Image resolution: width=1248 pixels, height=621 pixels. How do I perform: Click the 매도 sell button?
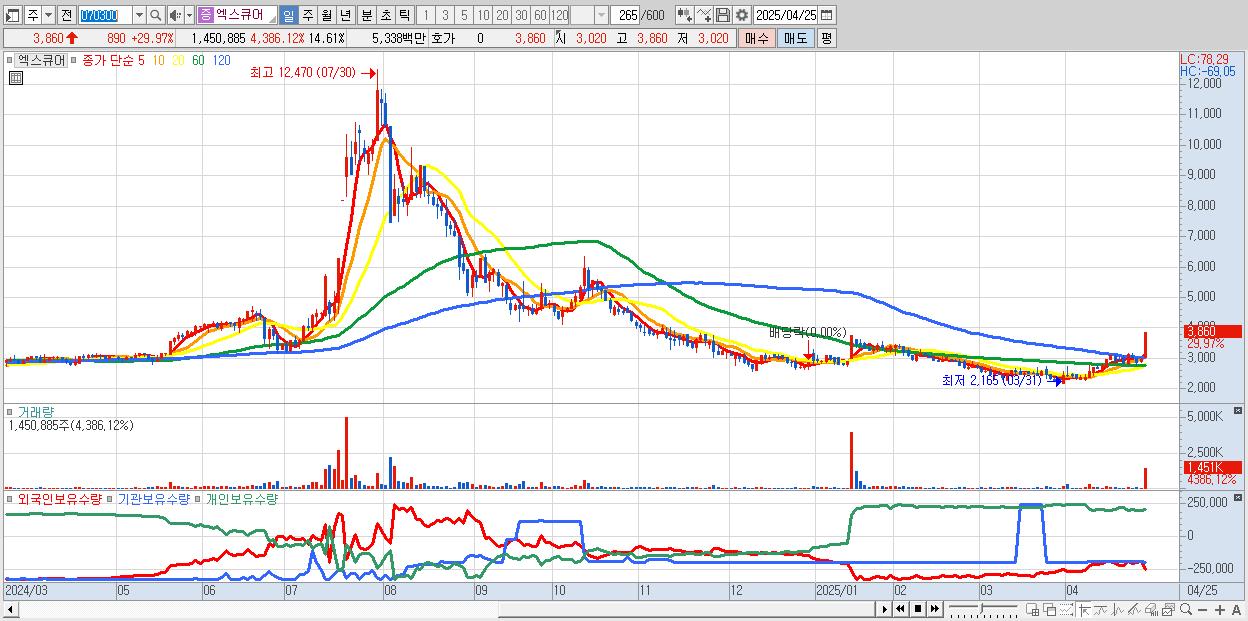point(795,38)
